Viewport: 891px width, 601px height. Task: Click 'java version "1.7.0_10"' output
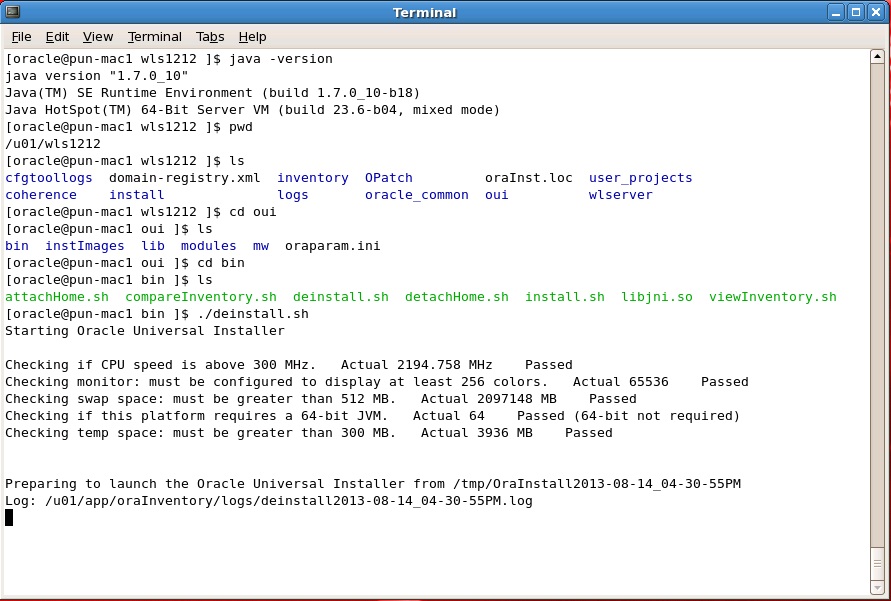tap(97, 76)
